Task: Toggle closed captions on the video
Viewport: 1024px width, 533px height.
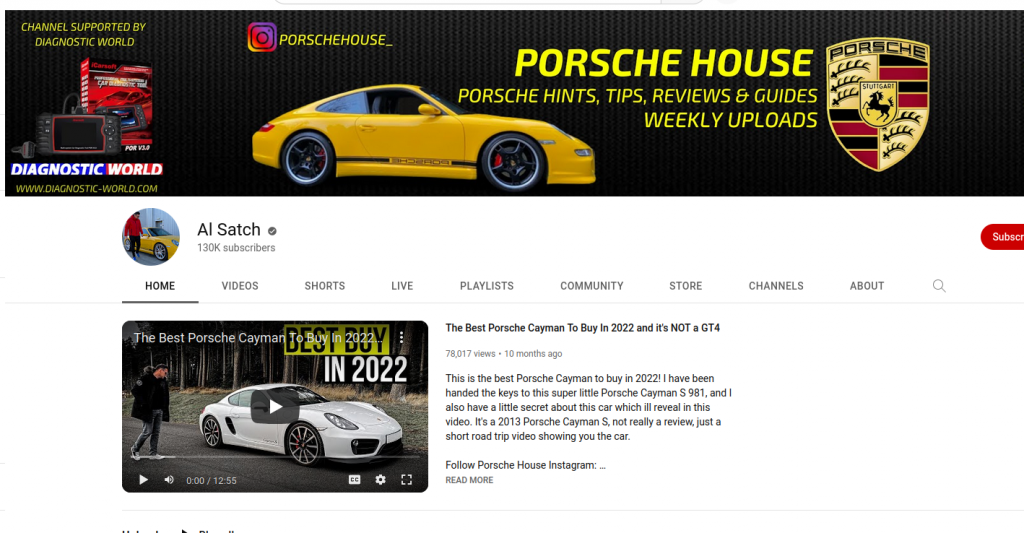Action: click(x=355, y=480)
